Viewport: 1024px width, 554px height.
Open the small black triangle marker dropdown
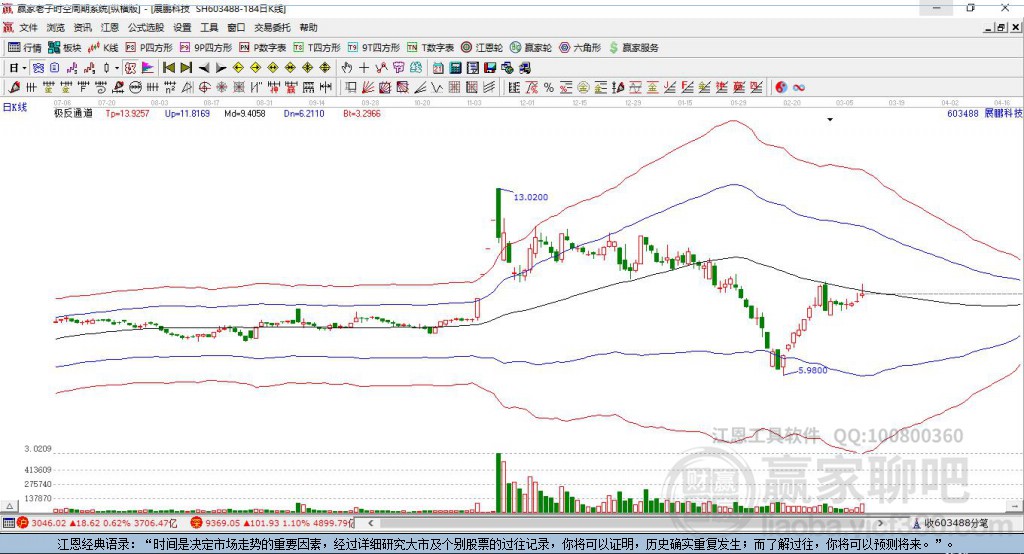tap(830, 120)
